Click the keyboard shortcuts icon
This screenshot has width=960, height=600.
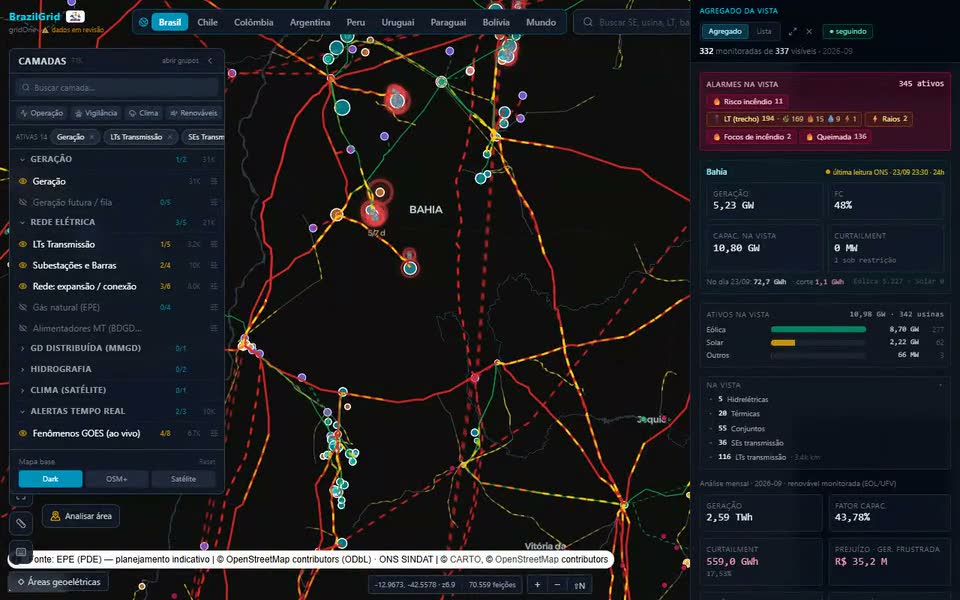point(21,552)
